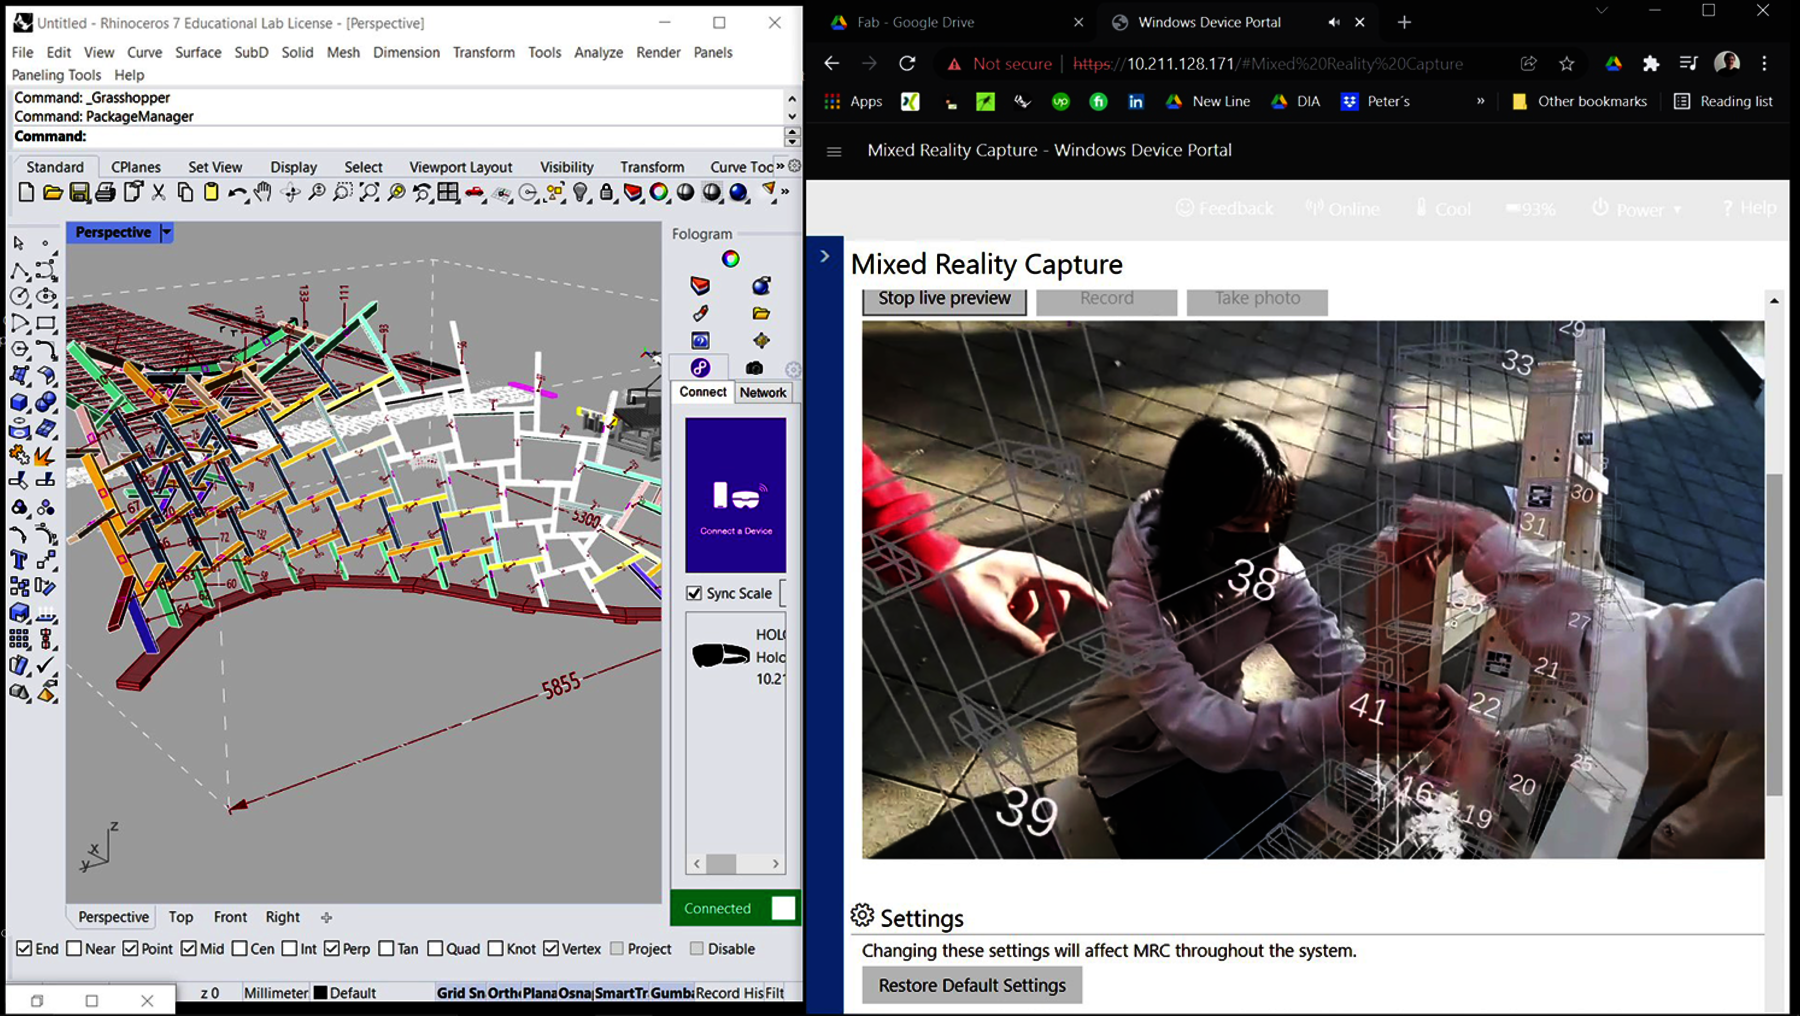The image size is (1800, 1016).
Task: Open the Power dropdown in Device Portal
Action: tap(1636, 209)
